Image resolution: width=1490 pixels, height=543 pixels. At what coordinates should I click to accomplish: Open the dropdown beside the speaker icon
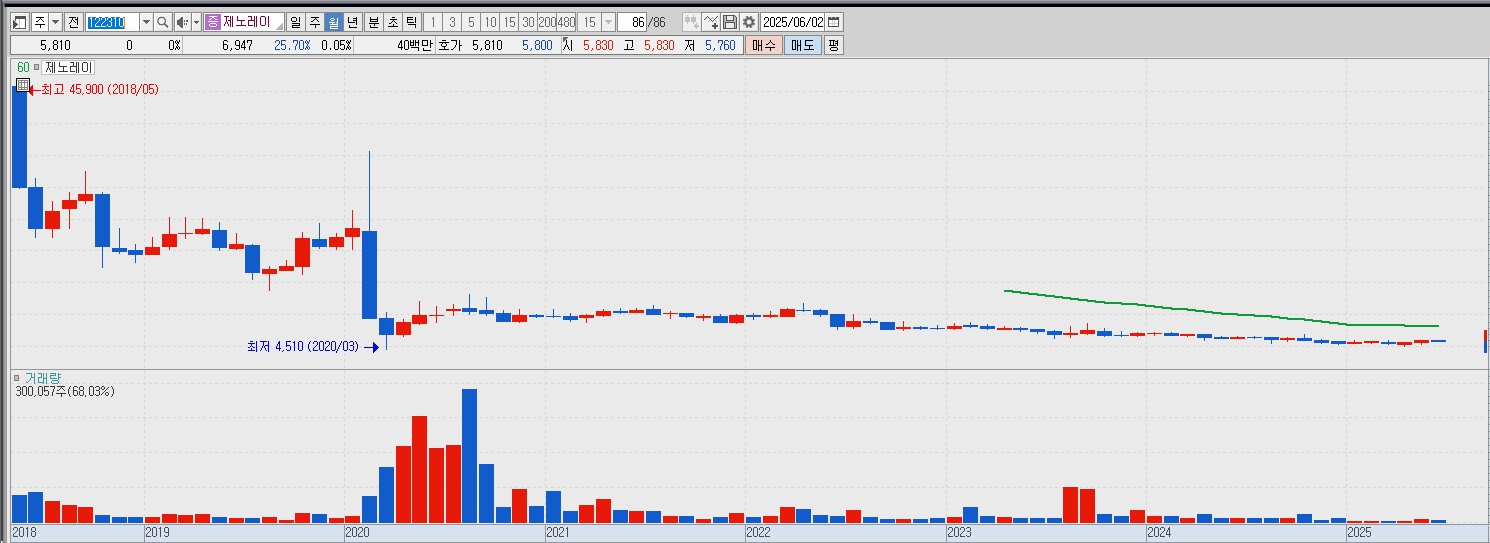pyautogui.click(x=196, y=22)
